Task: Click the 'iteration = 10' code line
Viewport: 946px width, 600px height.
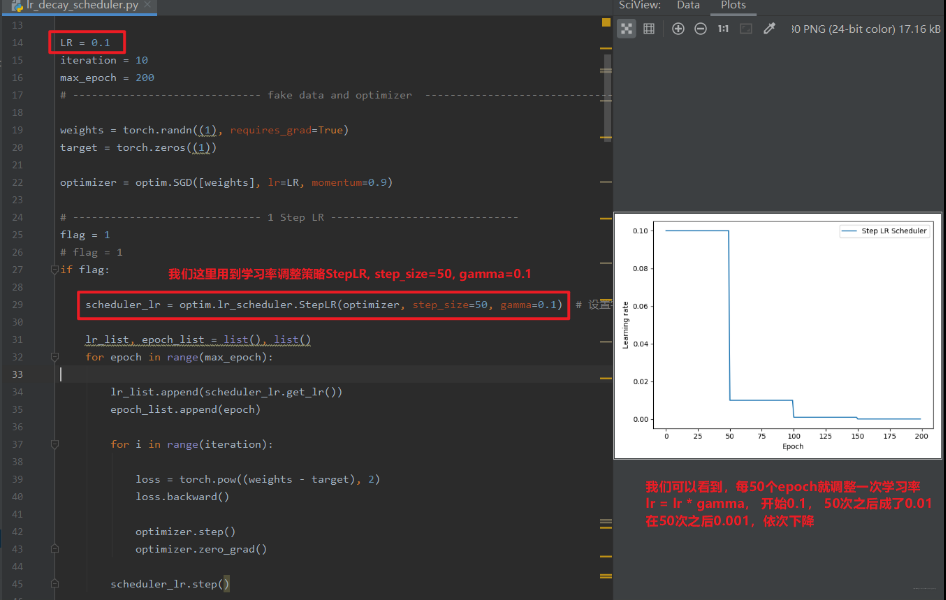Action: pos(104,60)
